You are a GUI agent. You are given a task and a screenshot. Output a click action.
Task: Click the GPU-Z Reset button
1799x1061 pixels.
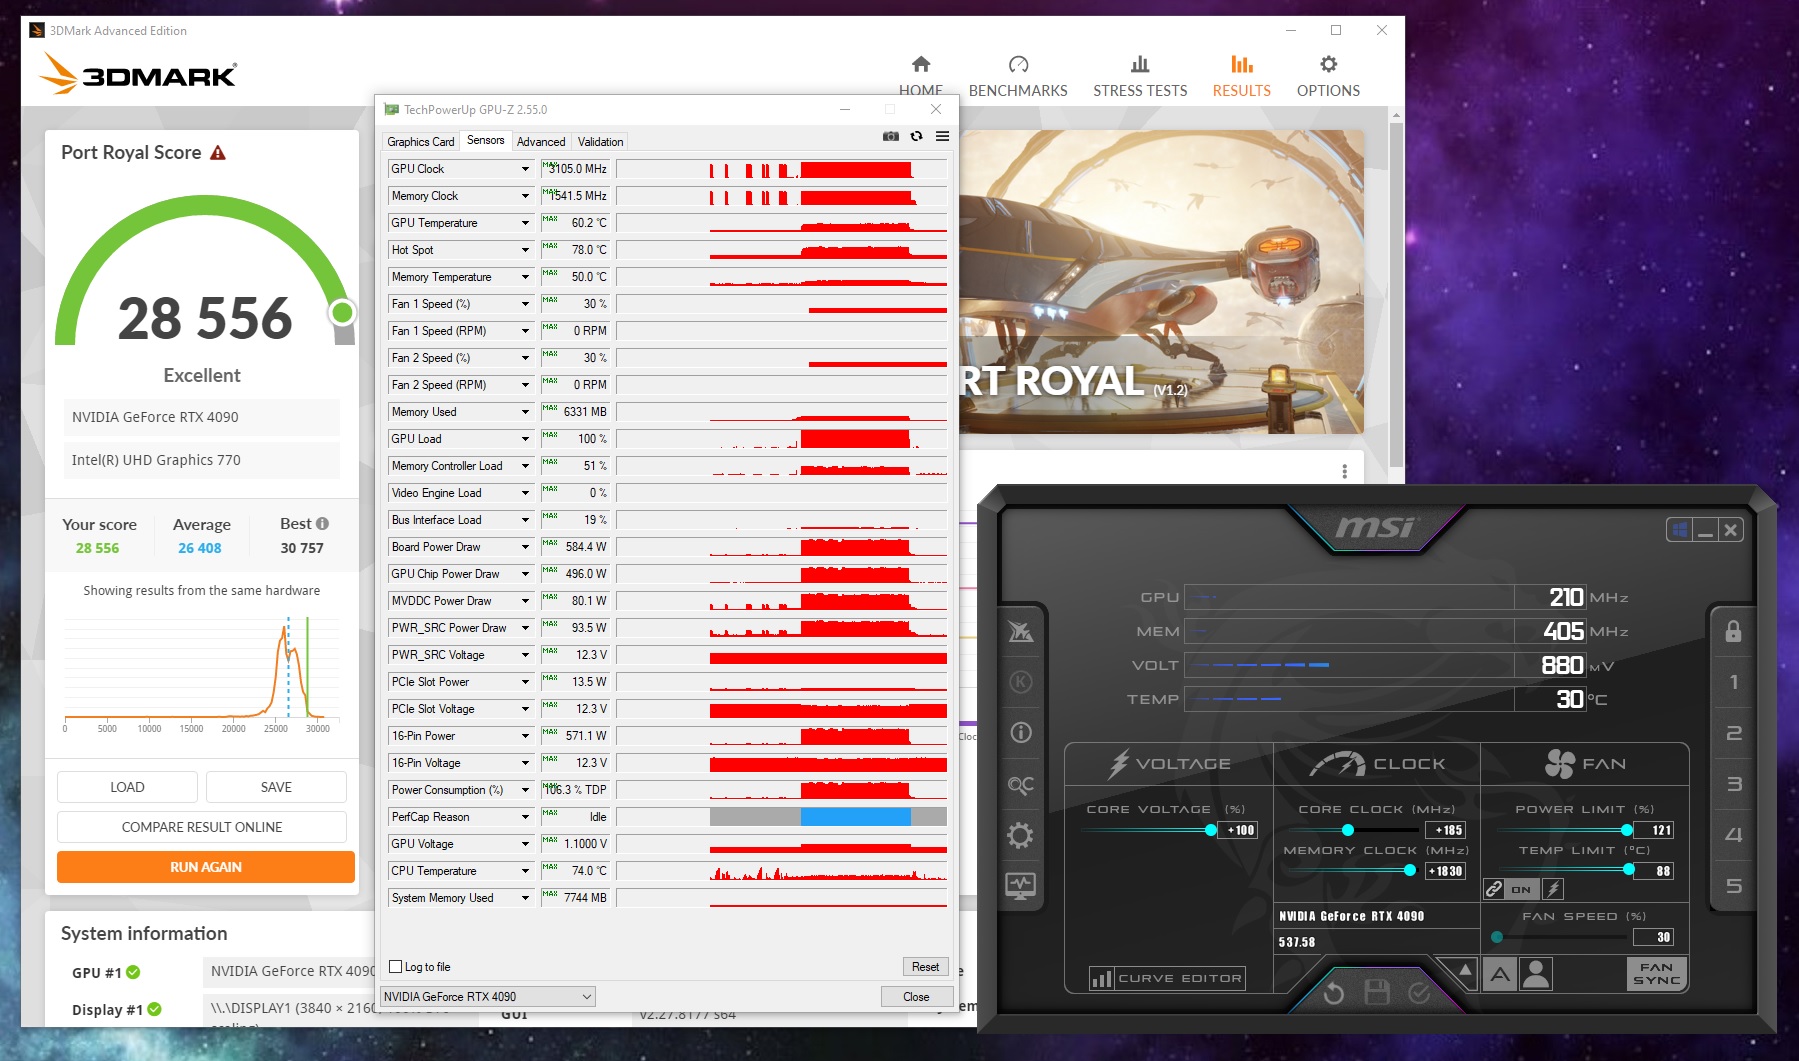925,967
